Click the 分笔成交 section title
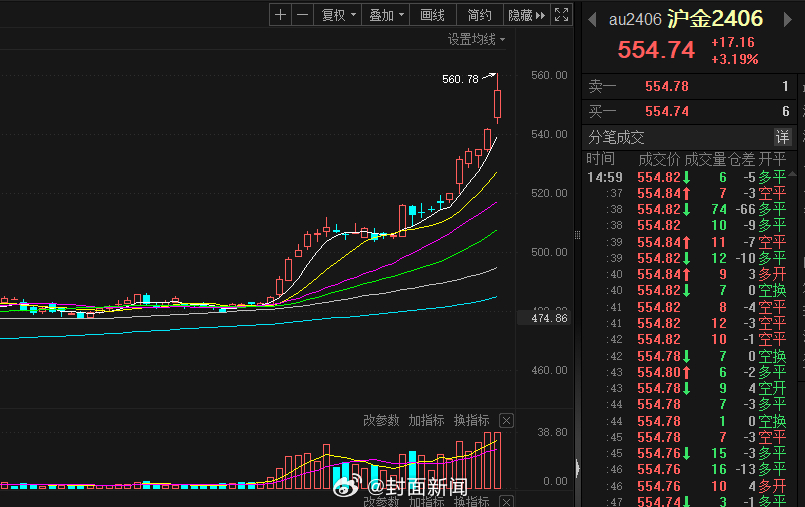Viewport: 805px width, 507px height. pyautogui.click(x=616, y=138)
